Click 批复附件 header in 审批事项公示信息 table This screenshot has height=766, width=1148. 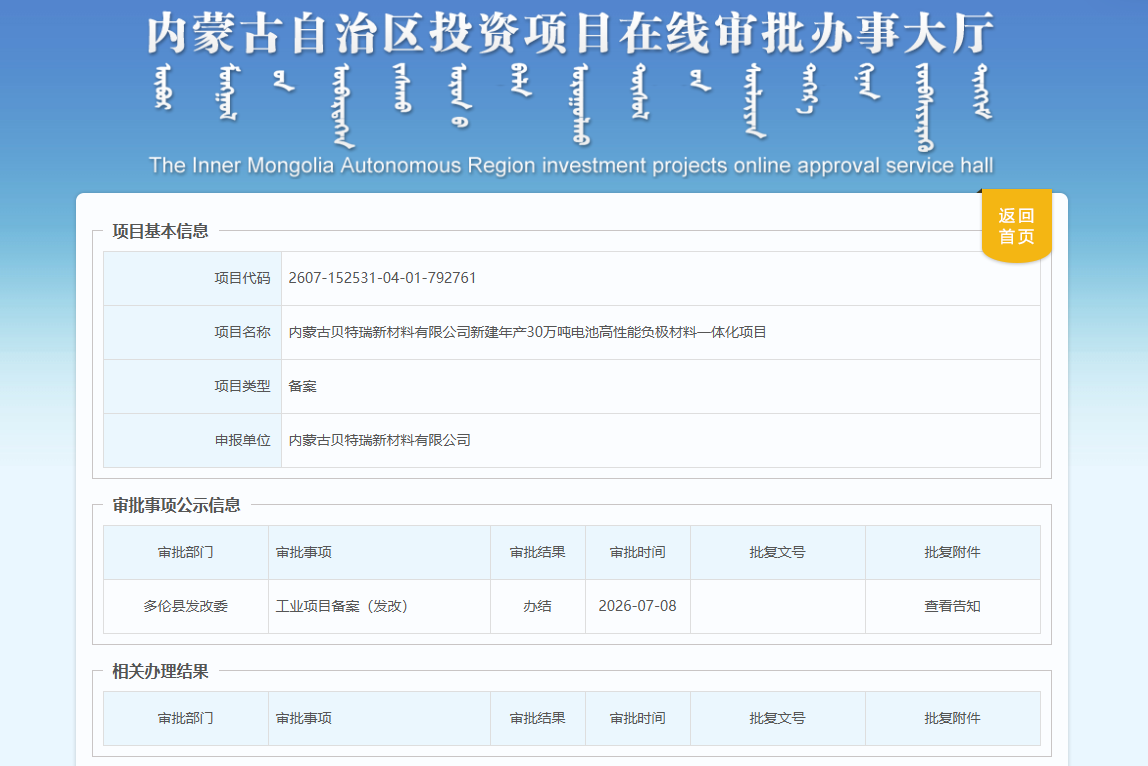pyautogui.click(x=953, y=553)
